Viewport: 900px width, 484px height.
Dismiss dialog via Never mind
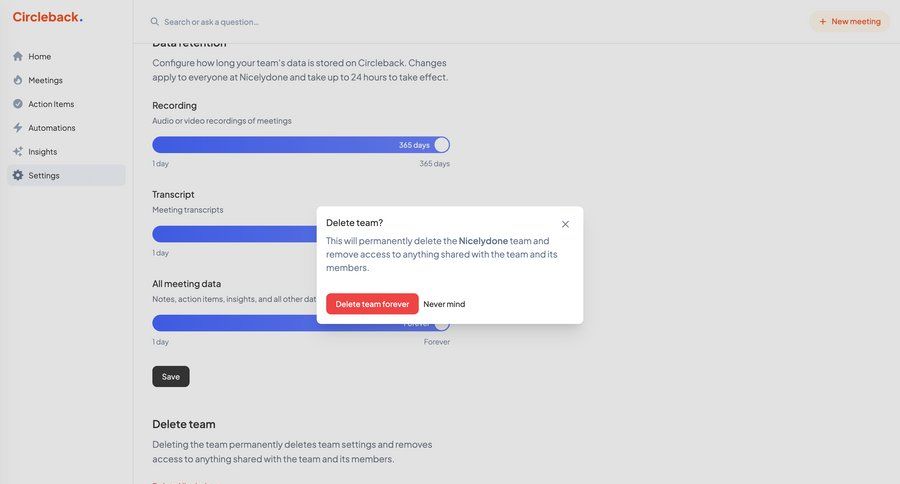(x=444, y=304)
